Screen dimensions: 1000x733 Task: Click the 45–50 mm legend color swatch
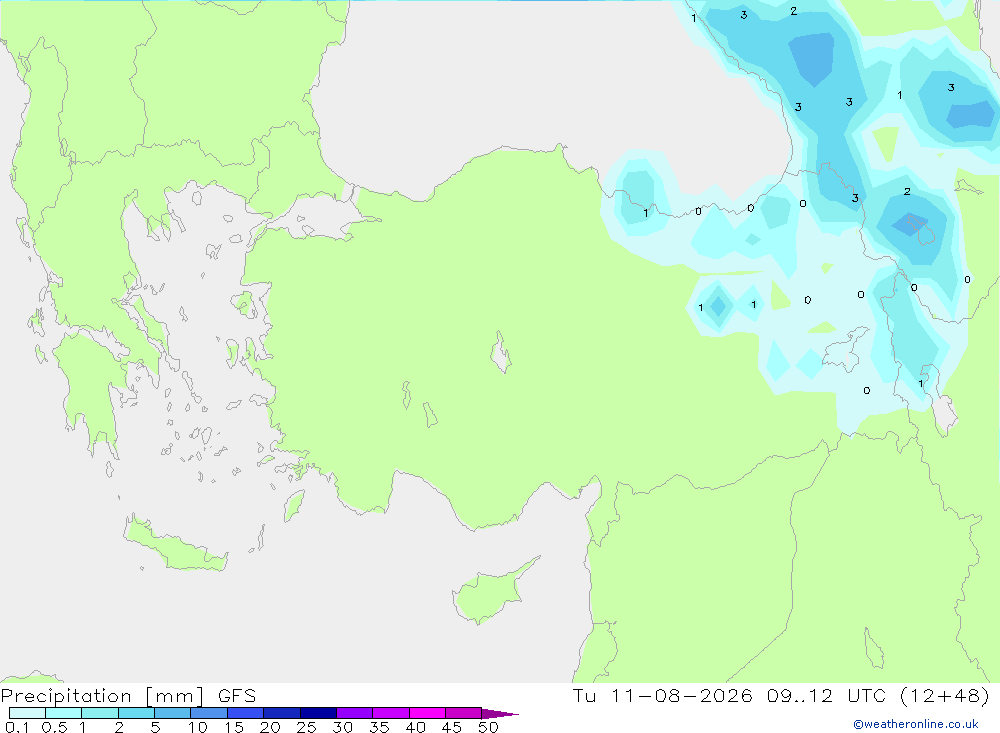[464, 713]
